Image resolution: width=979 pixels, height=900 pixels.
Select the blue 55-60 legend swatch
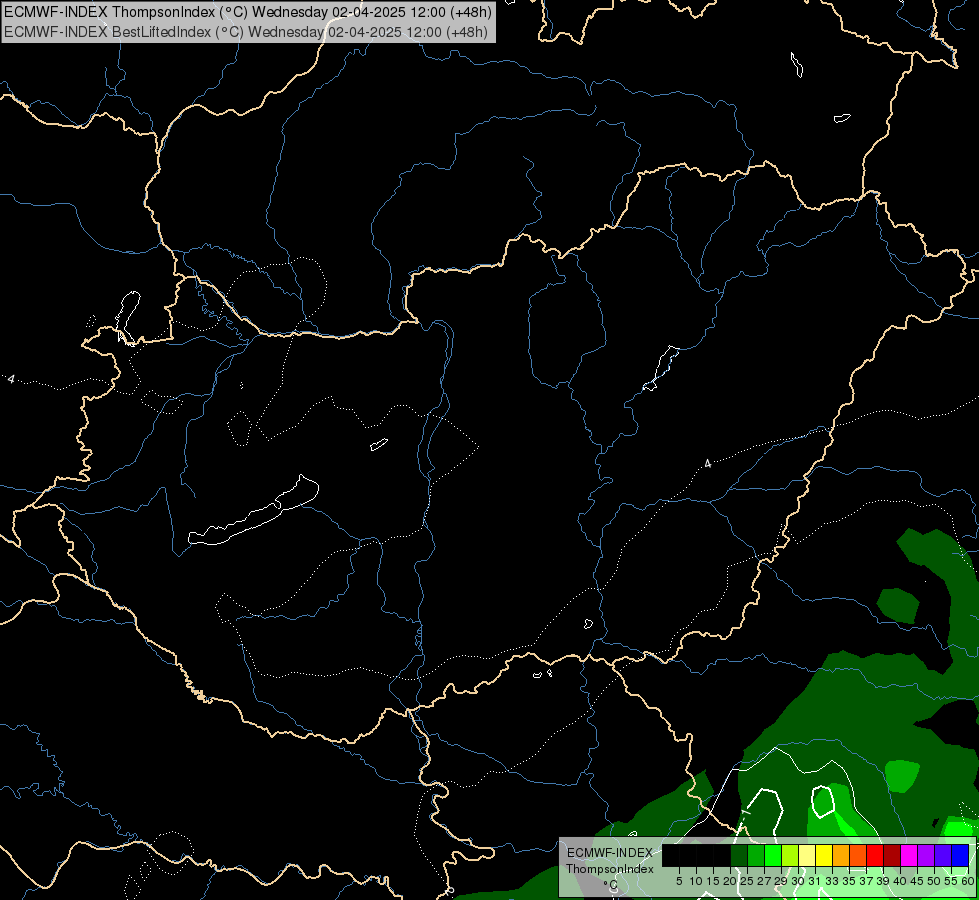pyautogui.click(x=960, y=855)
